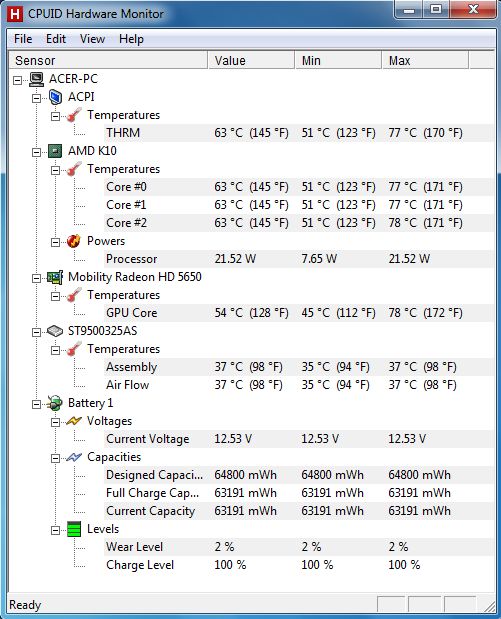Collapse the Mobility Radeon HD 5650 node

tap(36, 278)
